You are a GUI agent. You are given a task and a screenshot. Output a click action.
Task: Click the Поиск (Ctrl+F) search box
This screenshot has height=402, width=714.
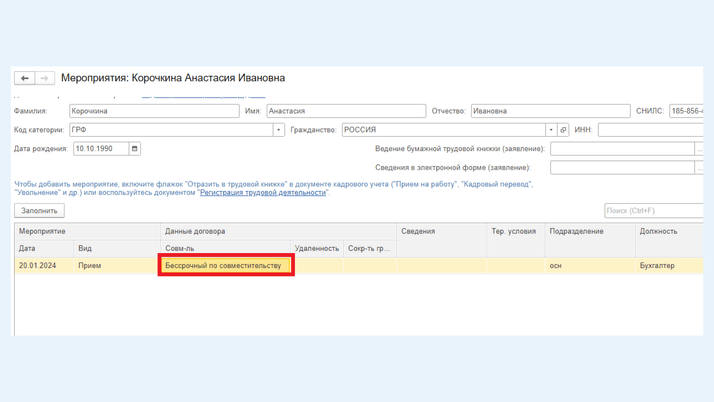point(654,211)
